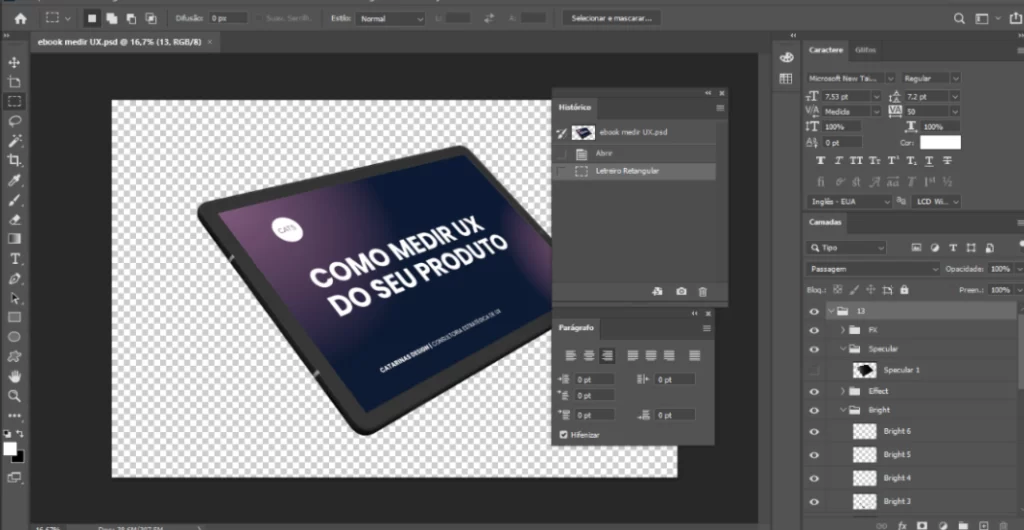Expand the FX layer group
Viewport: 1024px width, 530px height.
click(x=843, y=330)
